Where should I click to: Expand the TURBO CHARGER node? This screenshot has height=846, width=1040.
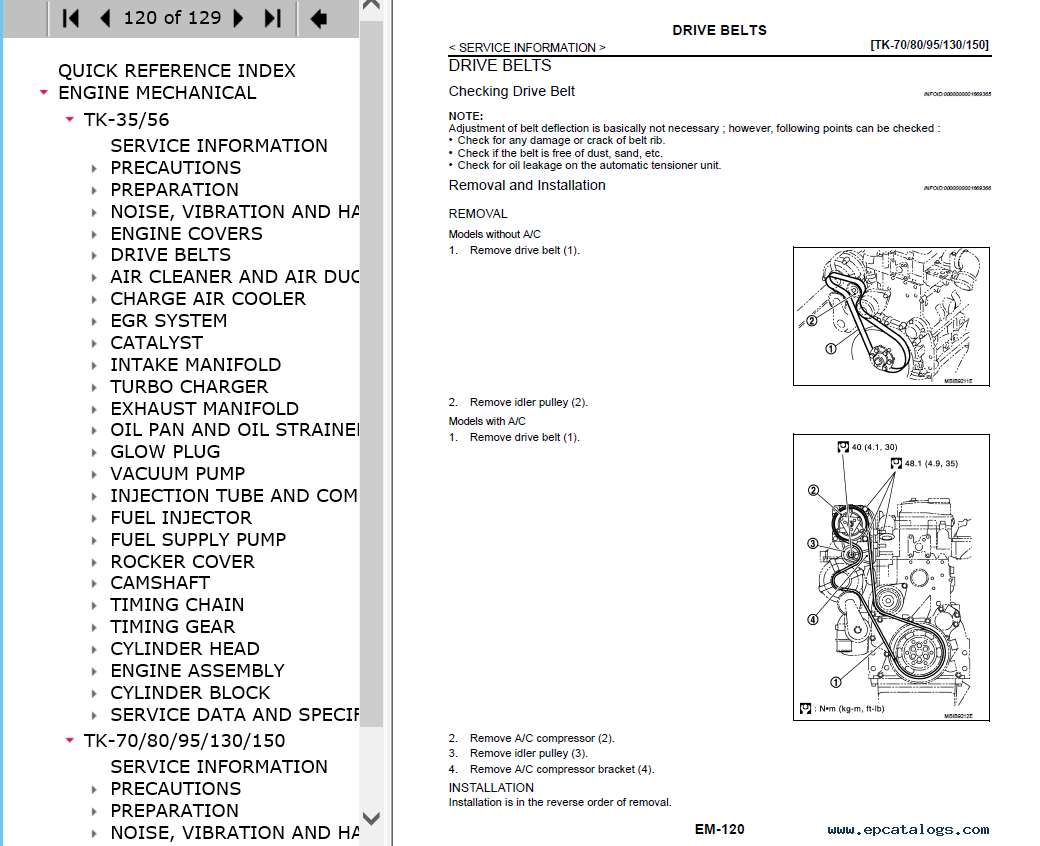(x=94, y=387)
